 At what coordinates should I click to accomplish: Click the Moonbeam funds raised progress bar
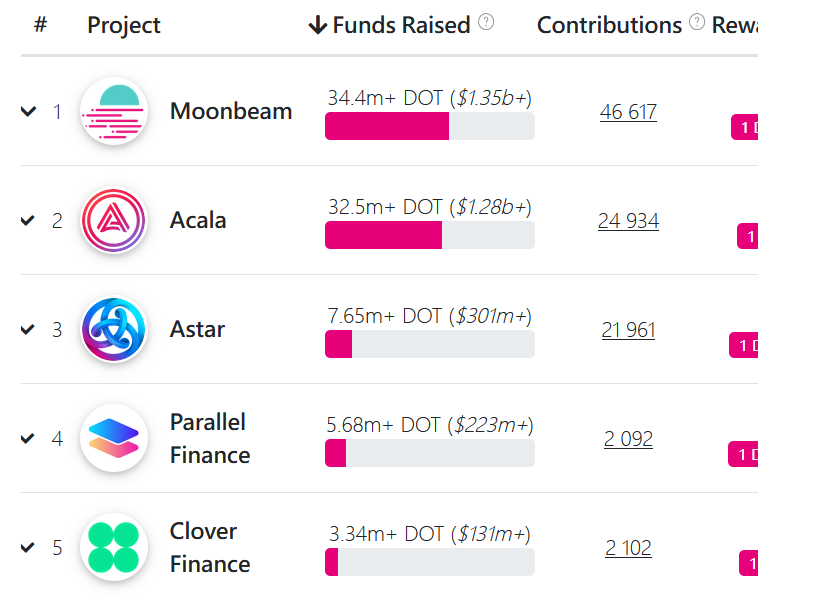[x=429, y=126]
